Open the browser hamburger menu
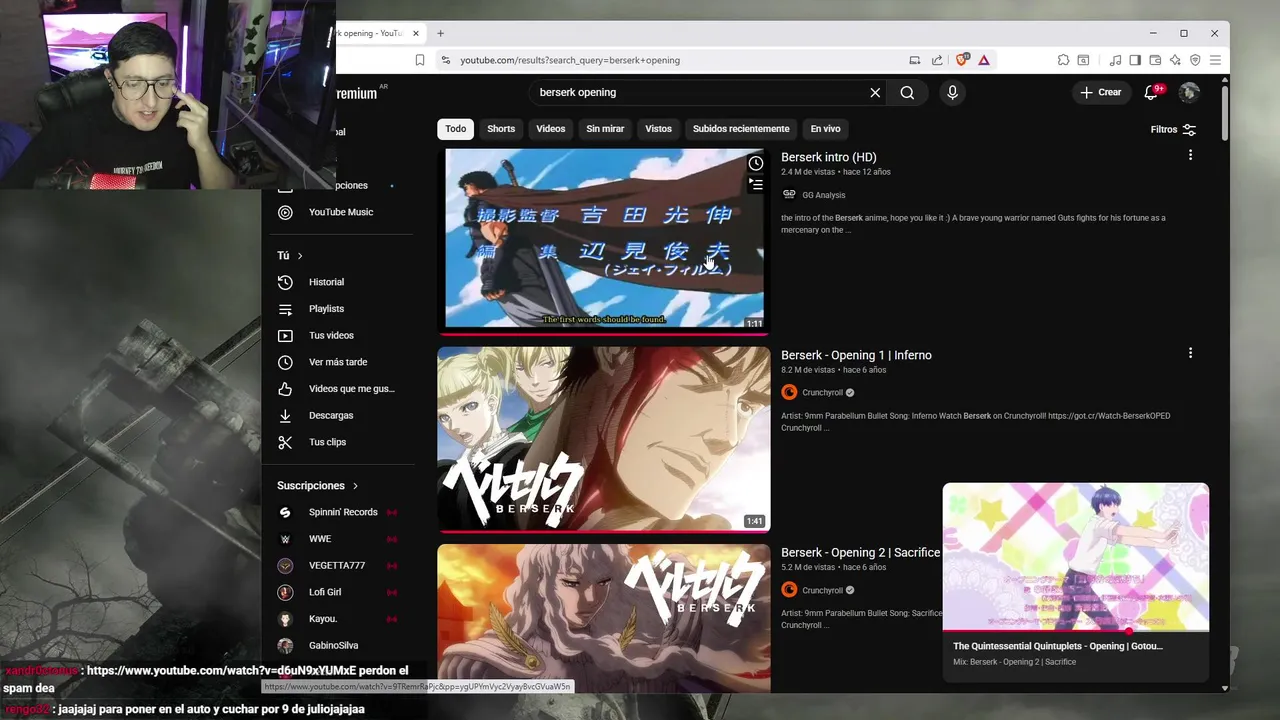The image size is (1280, 720). [x=1215, y=60]
